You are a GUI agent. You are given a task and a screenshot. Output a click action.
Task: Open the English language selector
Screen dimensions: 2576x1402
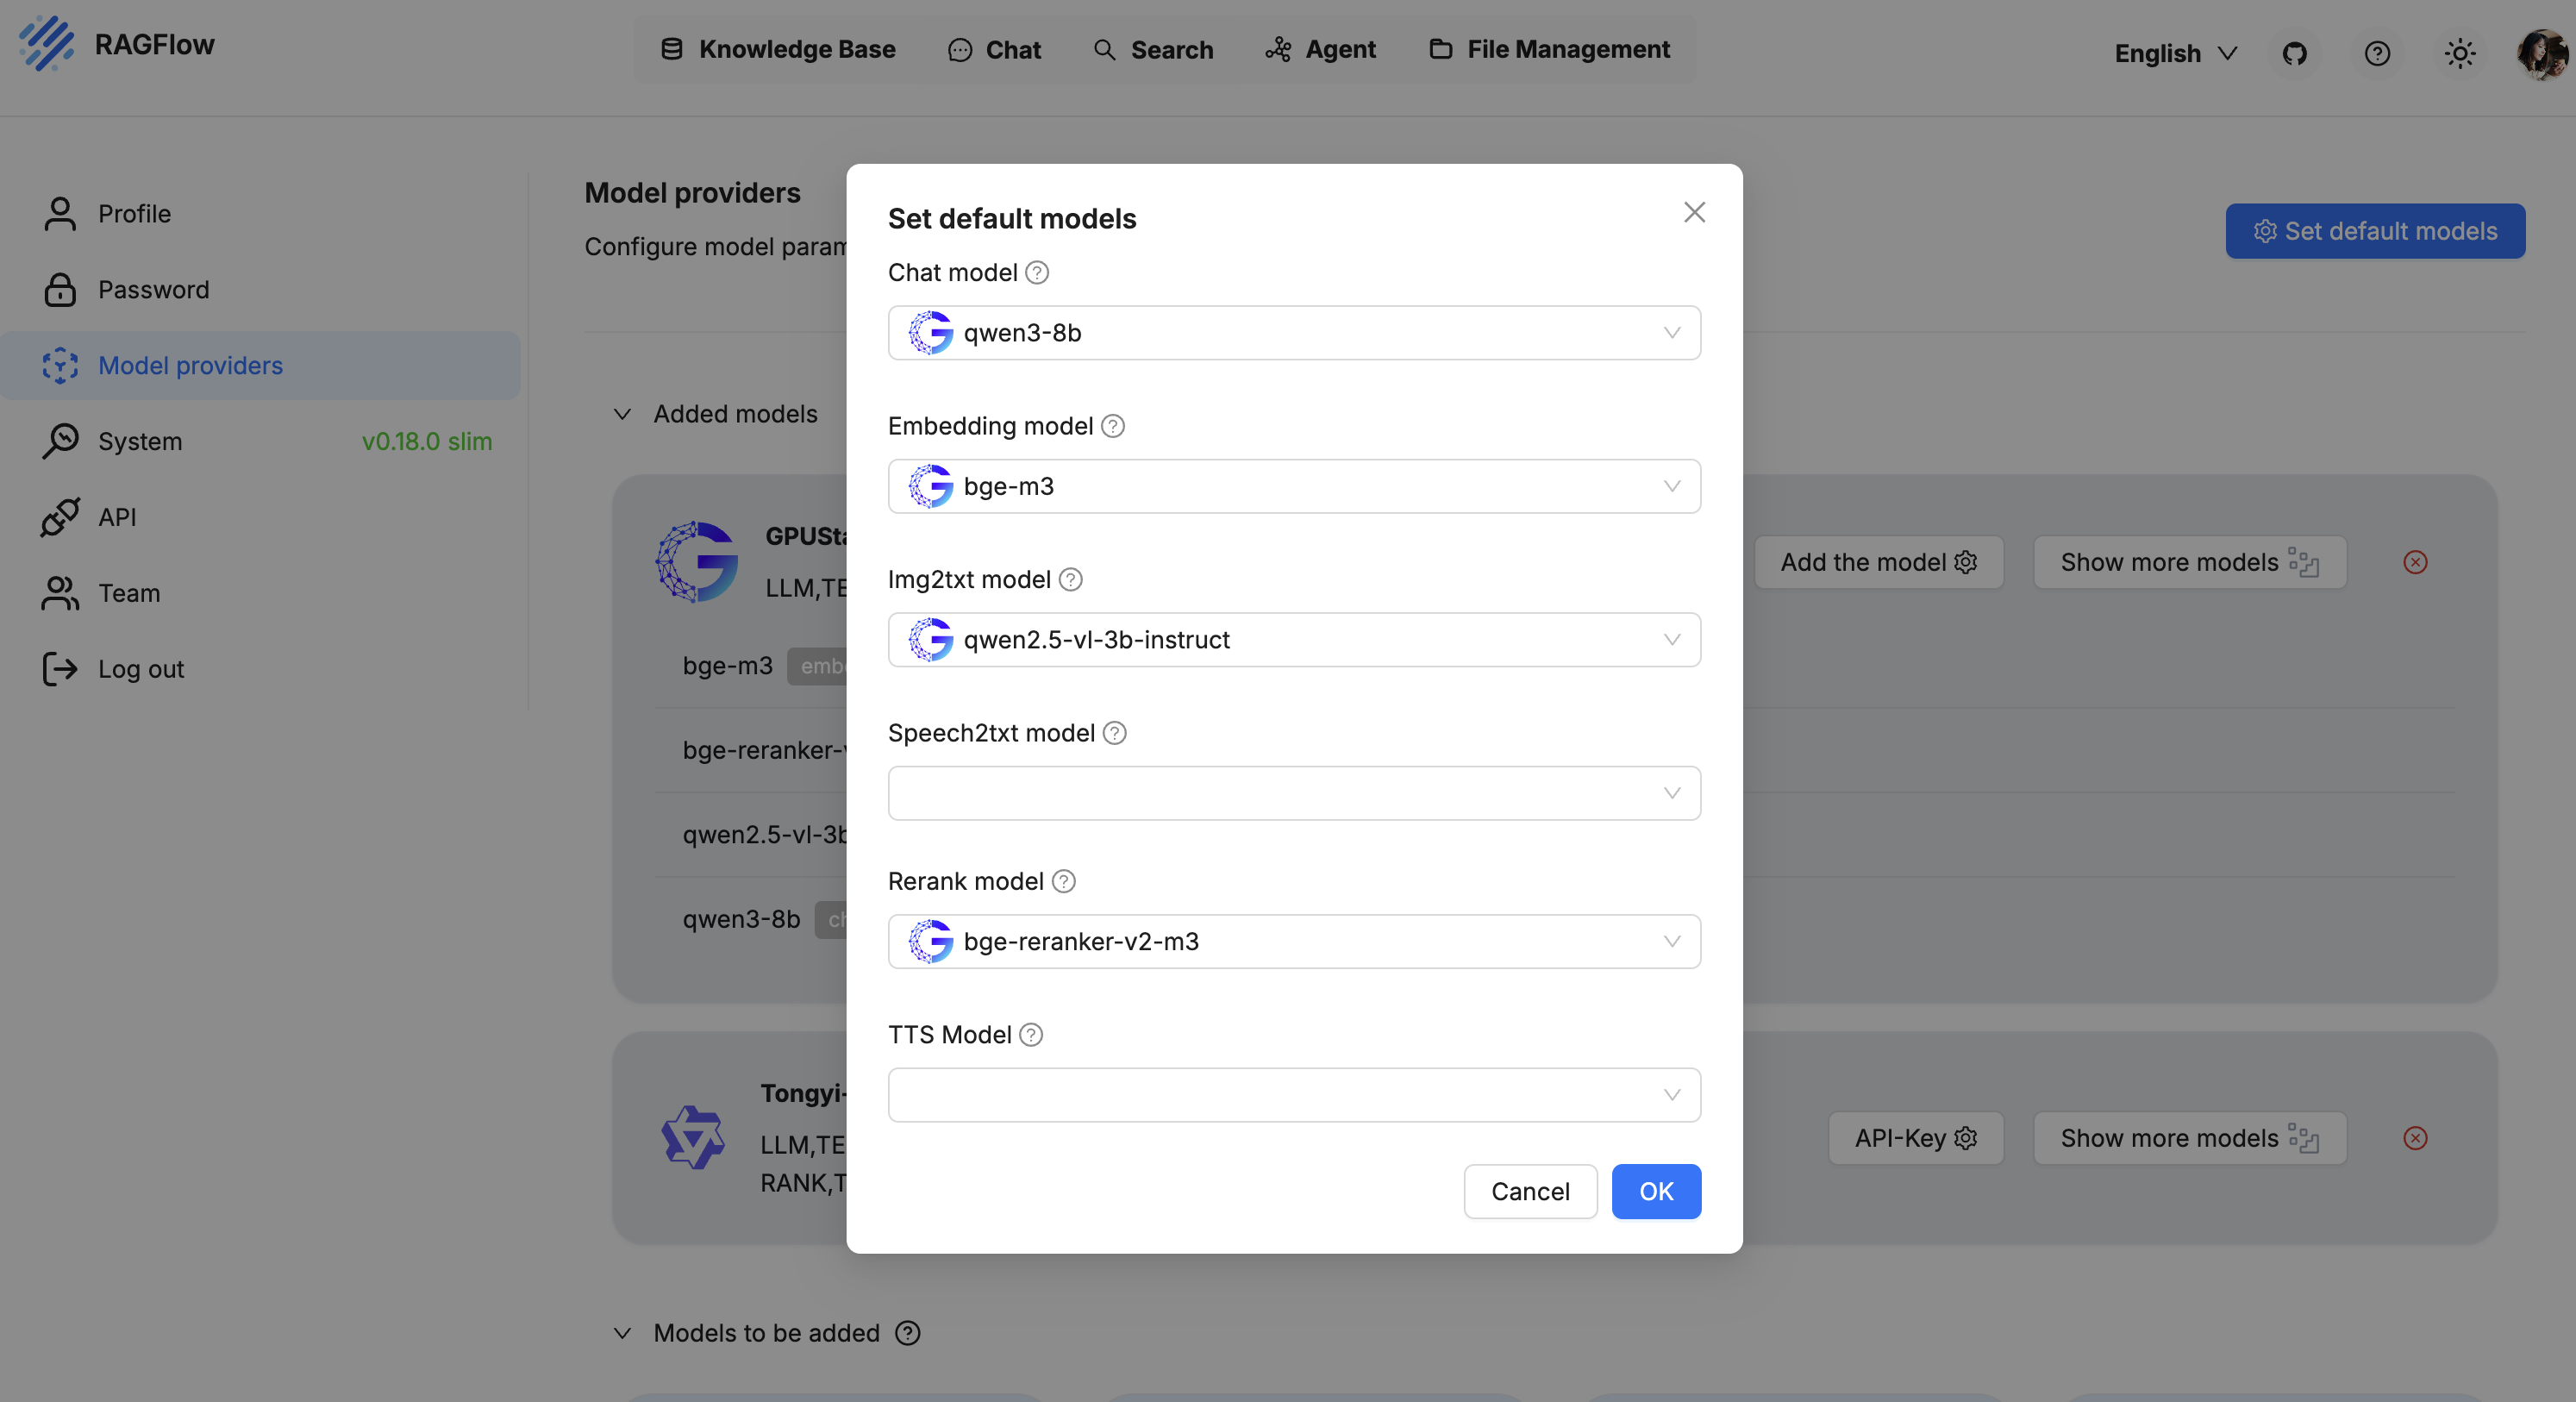(x=2175, y=53)
